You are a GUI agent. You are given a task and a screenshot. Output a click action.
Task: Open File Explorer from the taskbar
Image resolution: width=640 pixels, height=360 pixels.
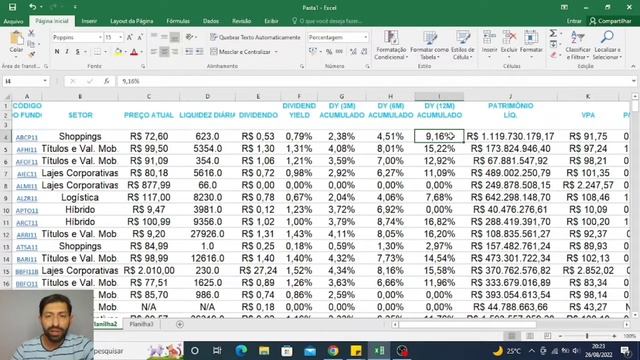(264, 351)
